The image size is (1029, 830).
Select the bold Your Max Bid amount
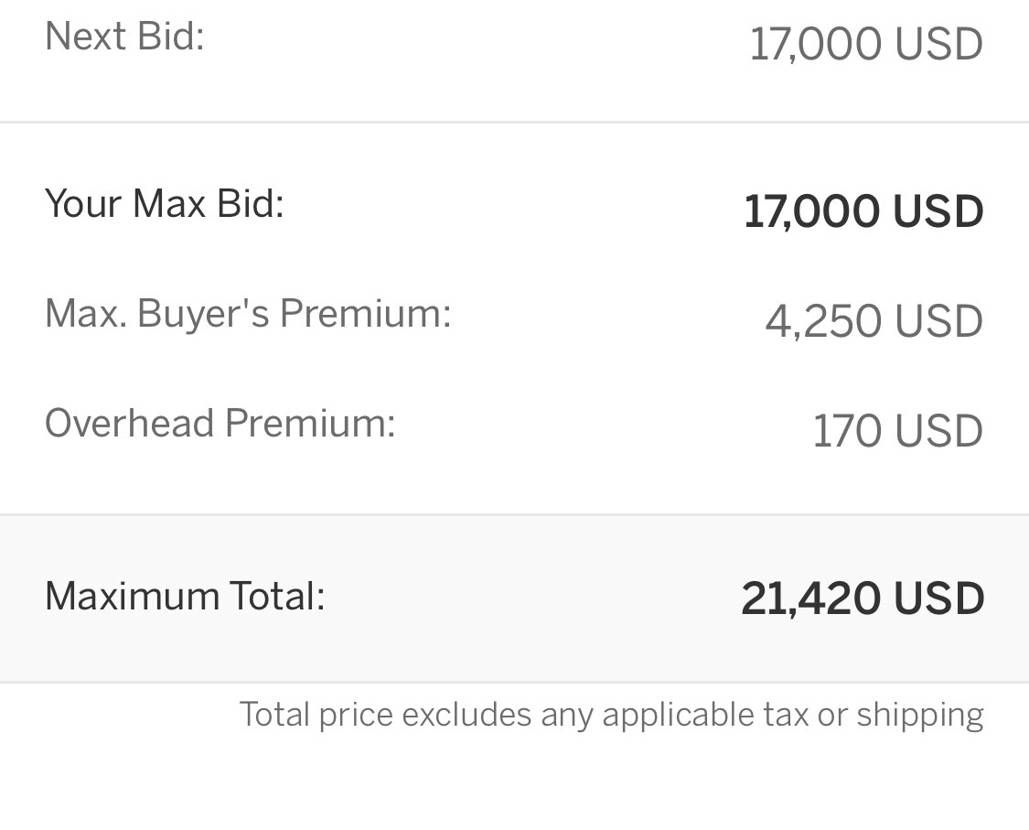[863, 212]
